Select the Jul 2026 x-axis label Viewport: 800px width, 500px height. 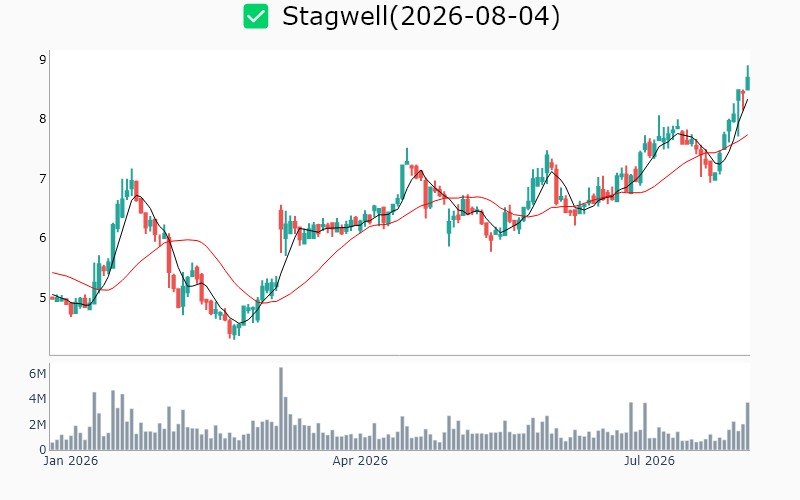(x=649, y=461)
